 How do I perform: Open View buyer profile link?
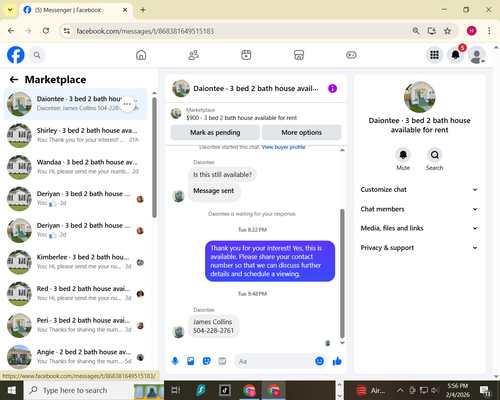tap(283, 147)
